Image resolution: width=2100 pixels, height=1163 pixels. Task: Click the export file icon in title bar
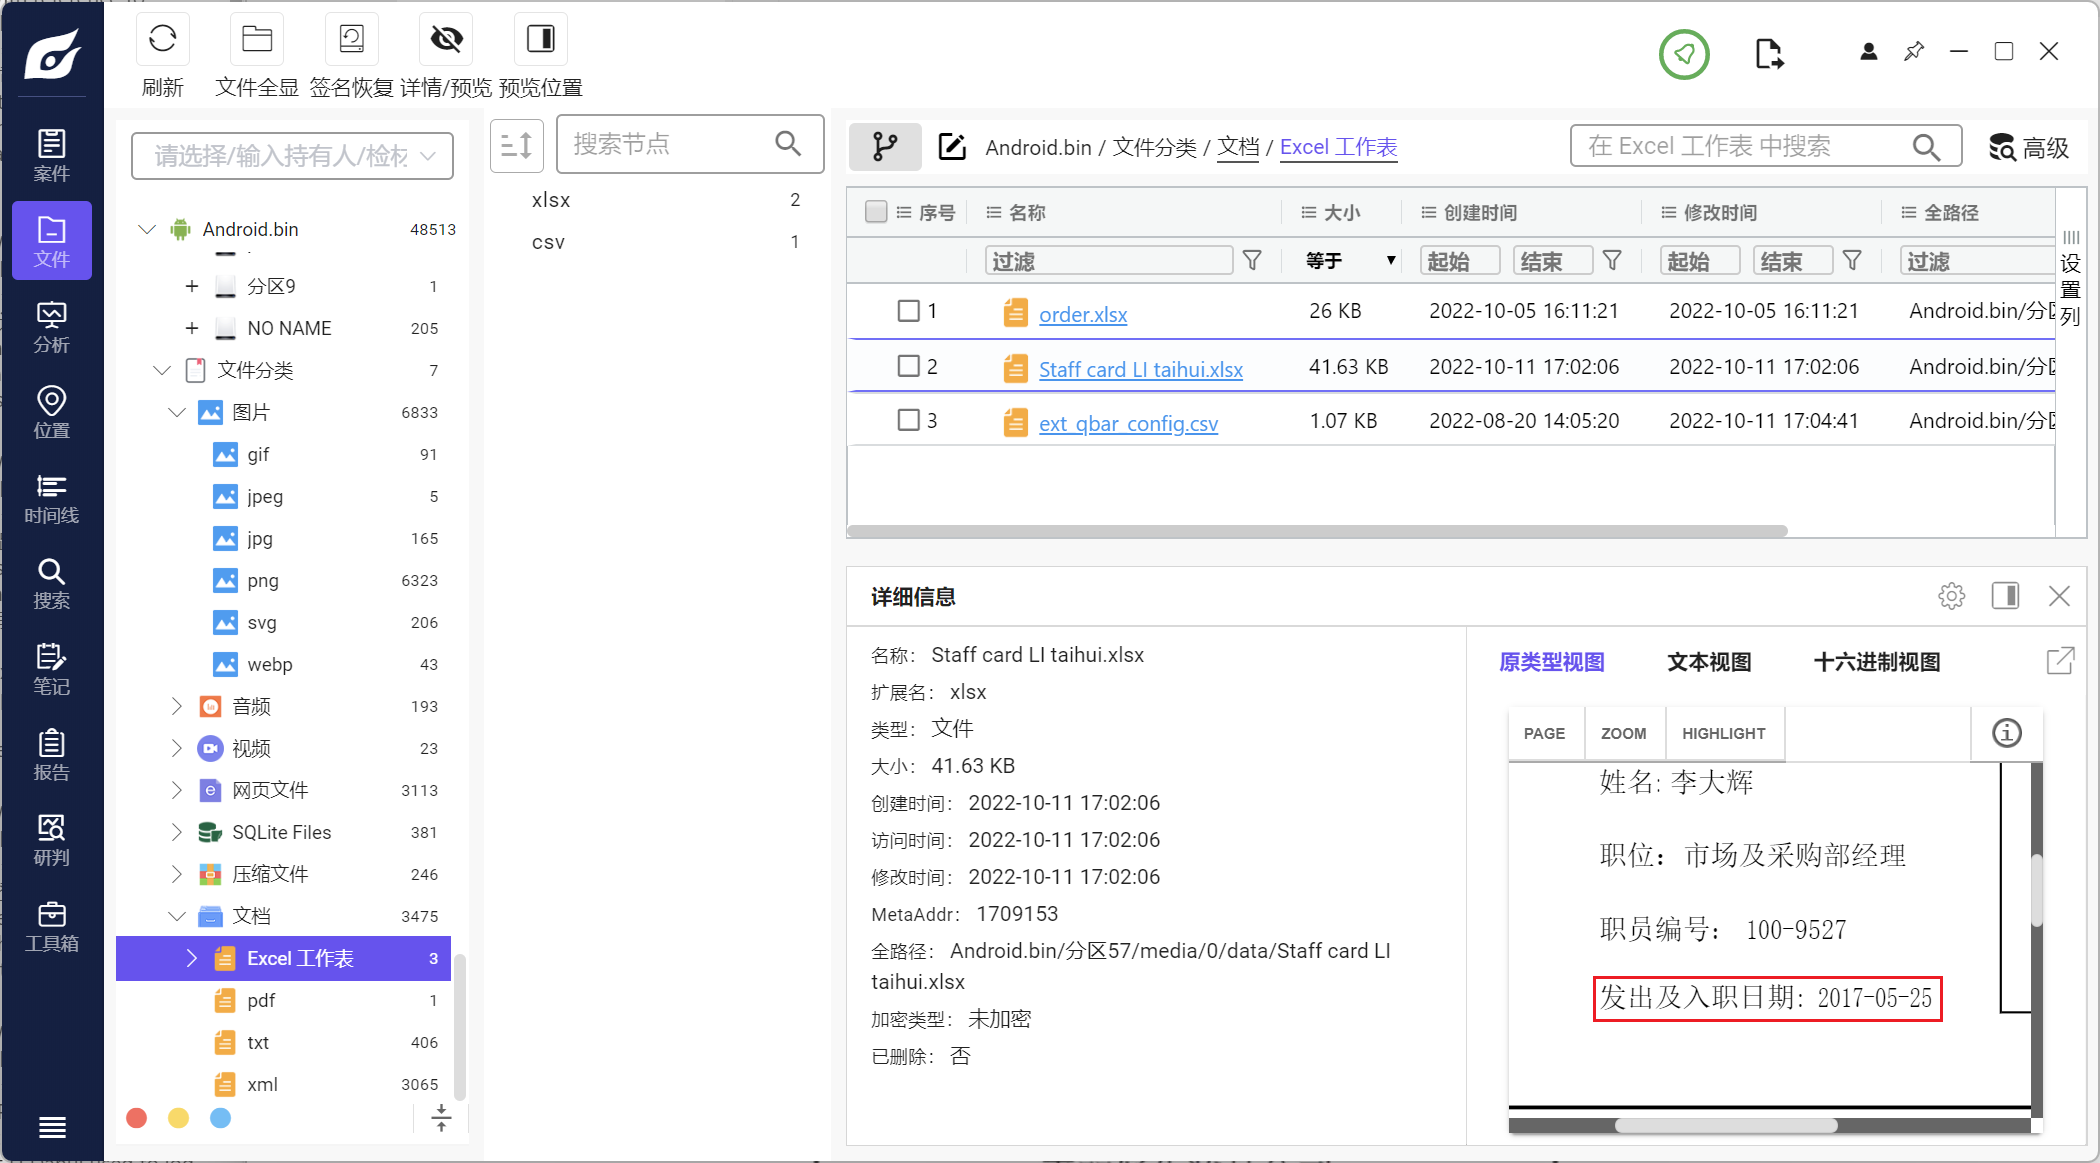pyautogui.click(x=1769, y=54)
